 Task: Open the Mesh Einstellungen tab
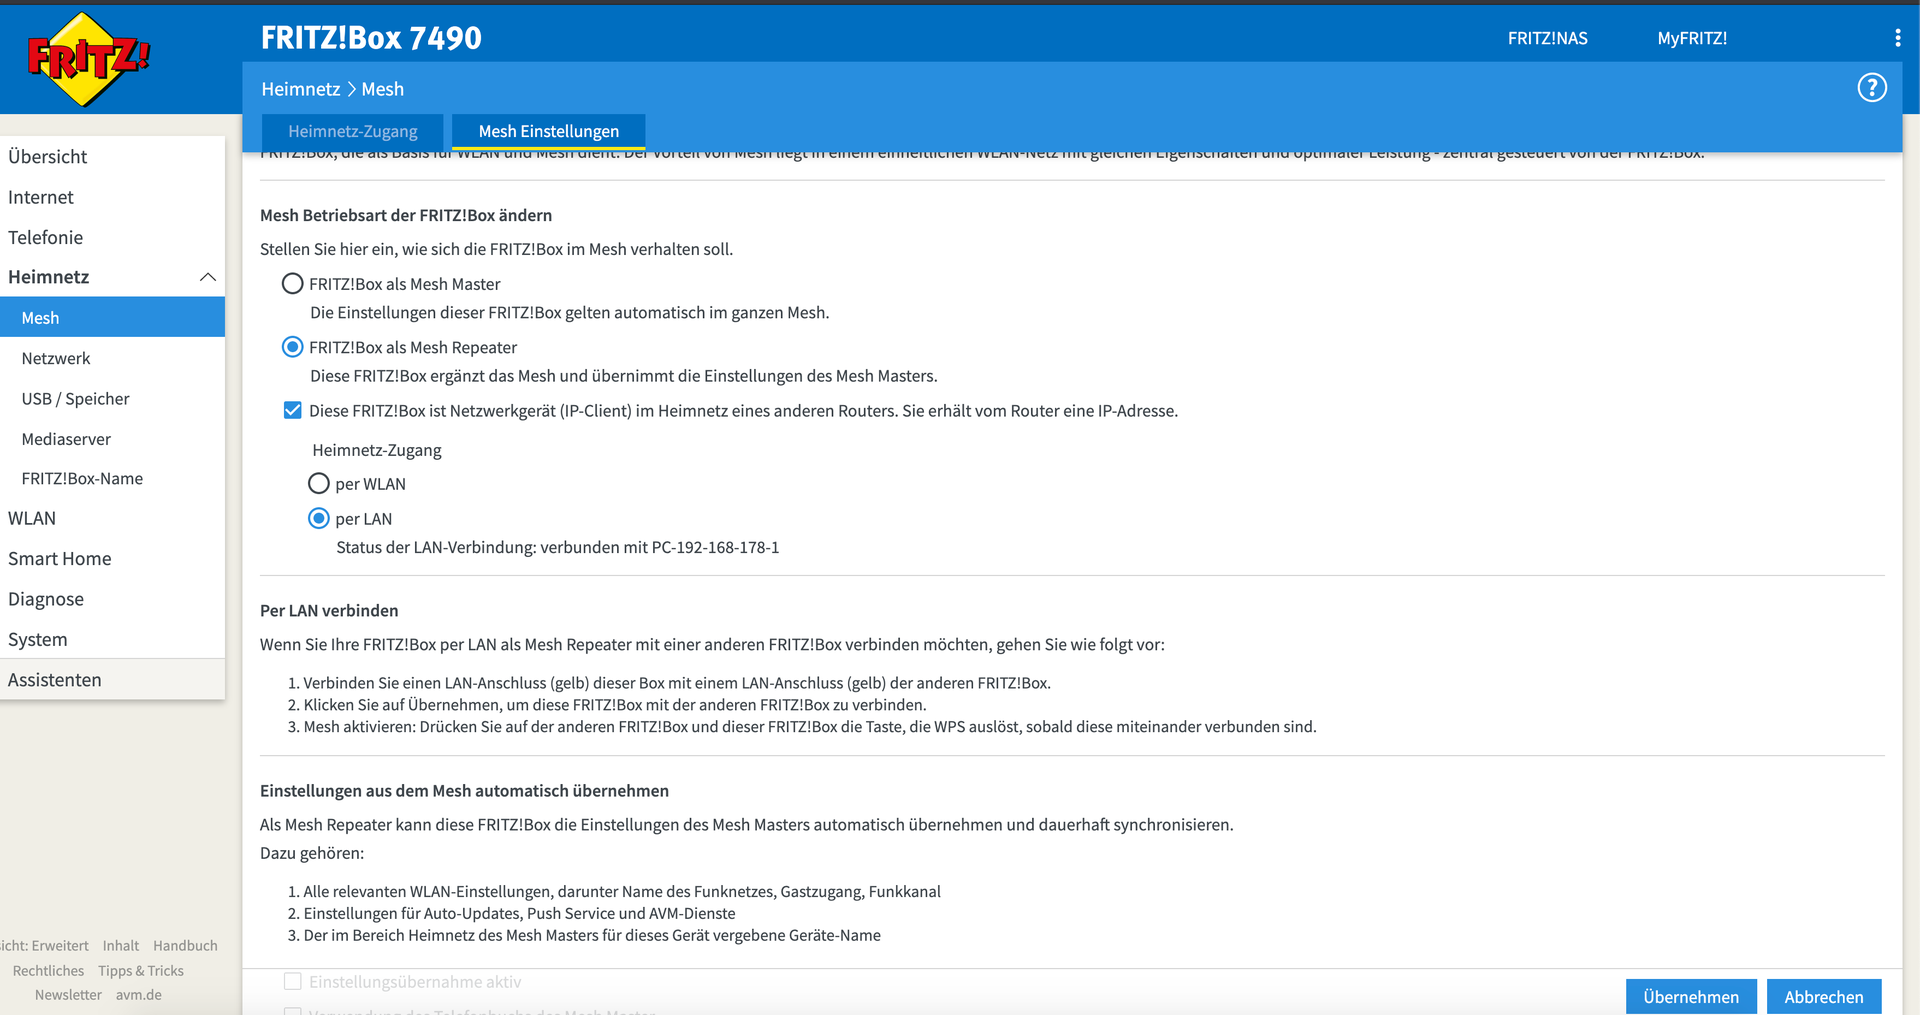click(x=548, y=131)
